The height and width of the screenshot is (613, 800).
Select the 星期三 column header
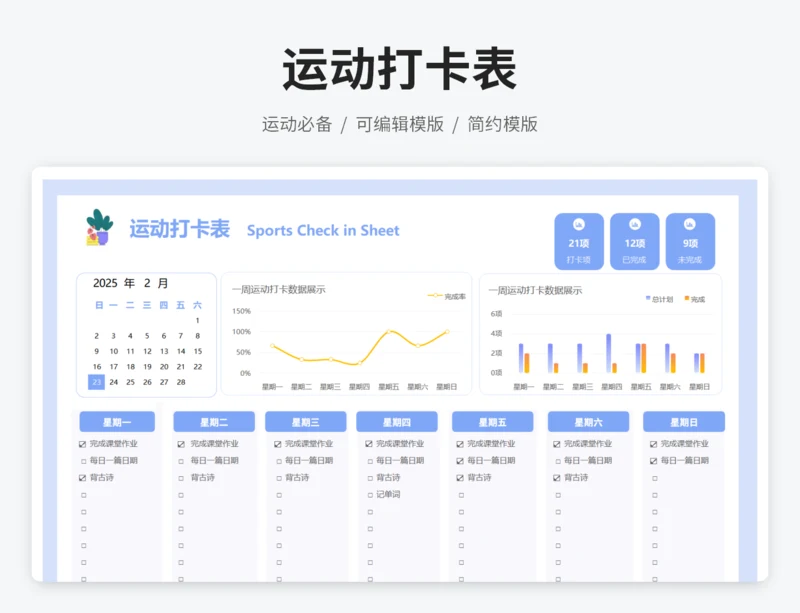(x=306, y=422)
